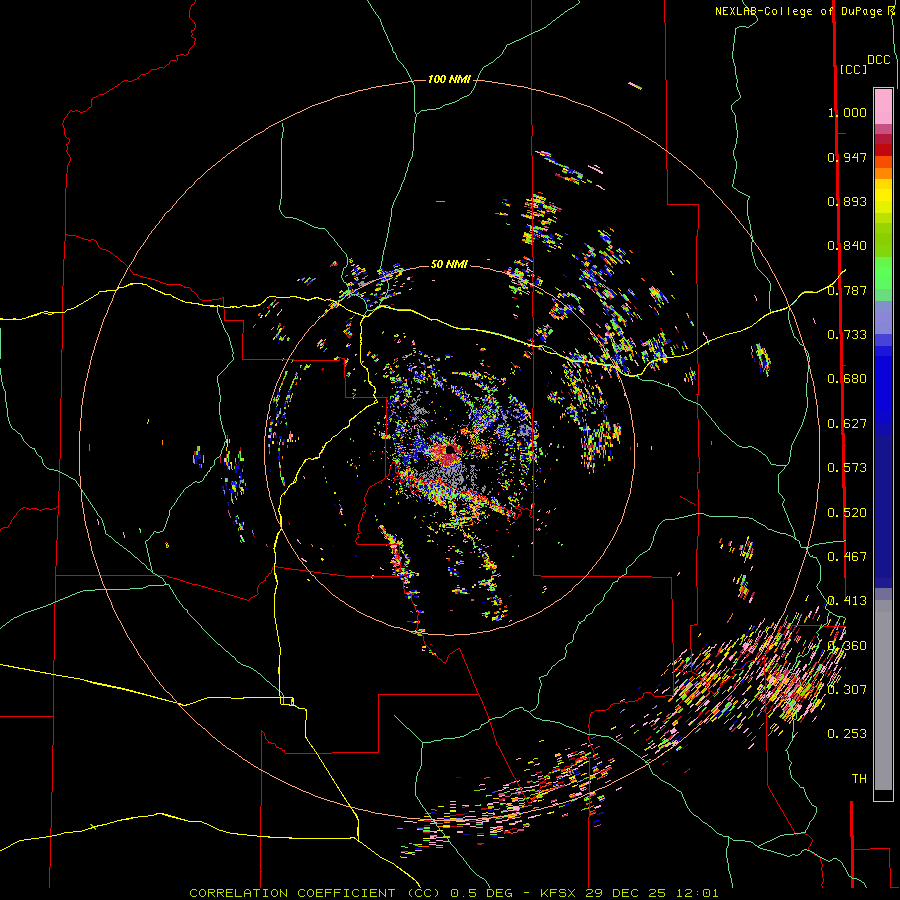
Task: Click the 0.253 scale value
Action: click(x=847, y=734)
